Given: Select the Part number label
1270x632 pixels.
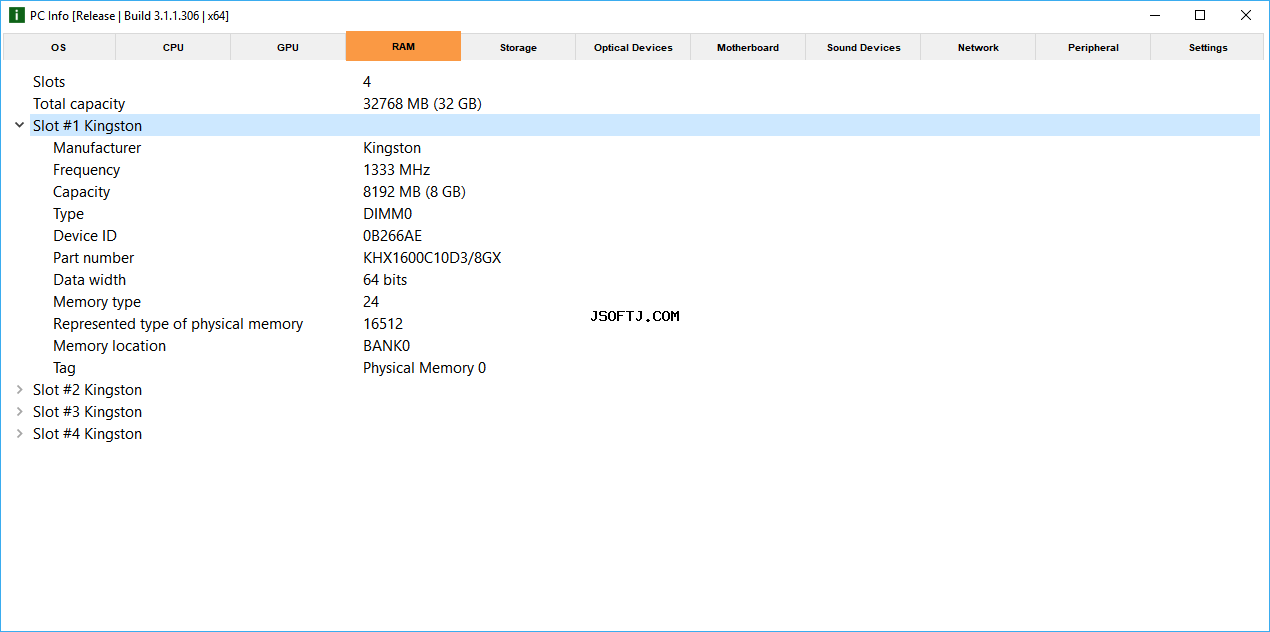Looking at the screenshot, I should pyautogui.click(x=93, y=258).
